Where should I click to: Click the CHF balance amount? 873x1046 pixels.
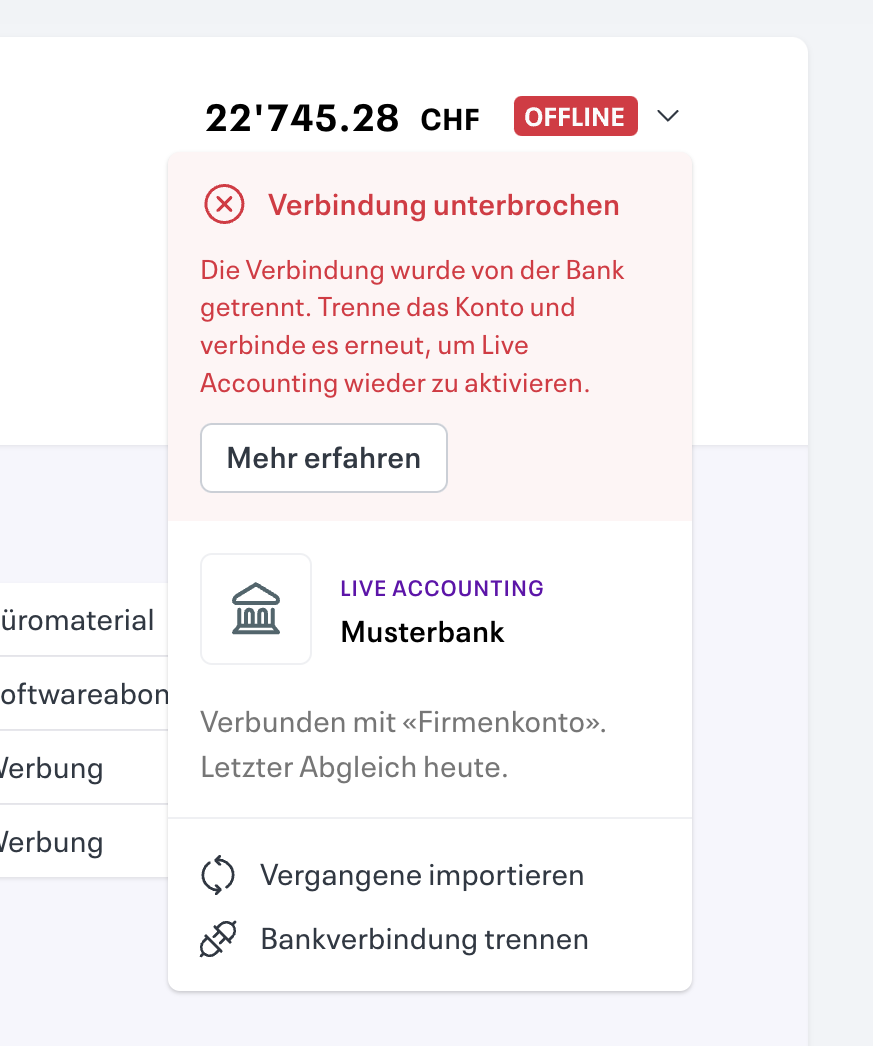point(302,116)
